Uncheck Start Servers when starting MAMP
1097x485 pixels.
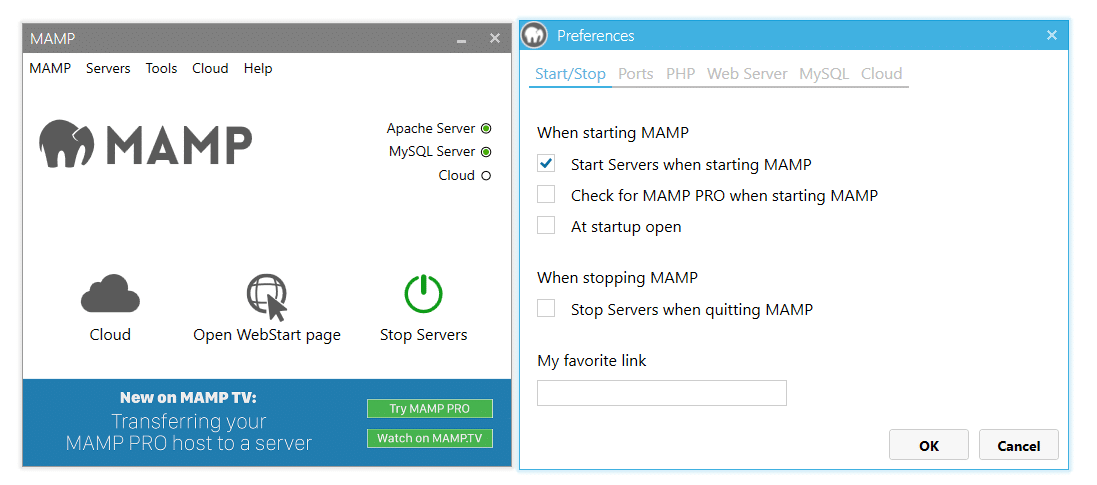click(546, 164)
